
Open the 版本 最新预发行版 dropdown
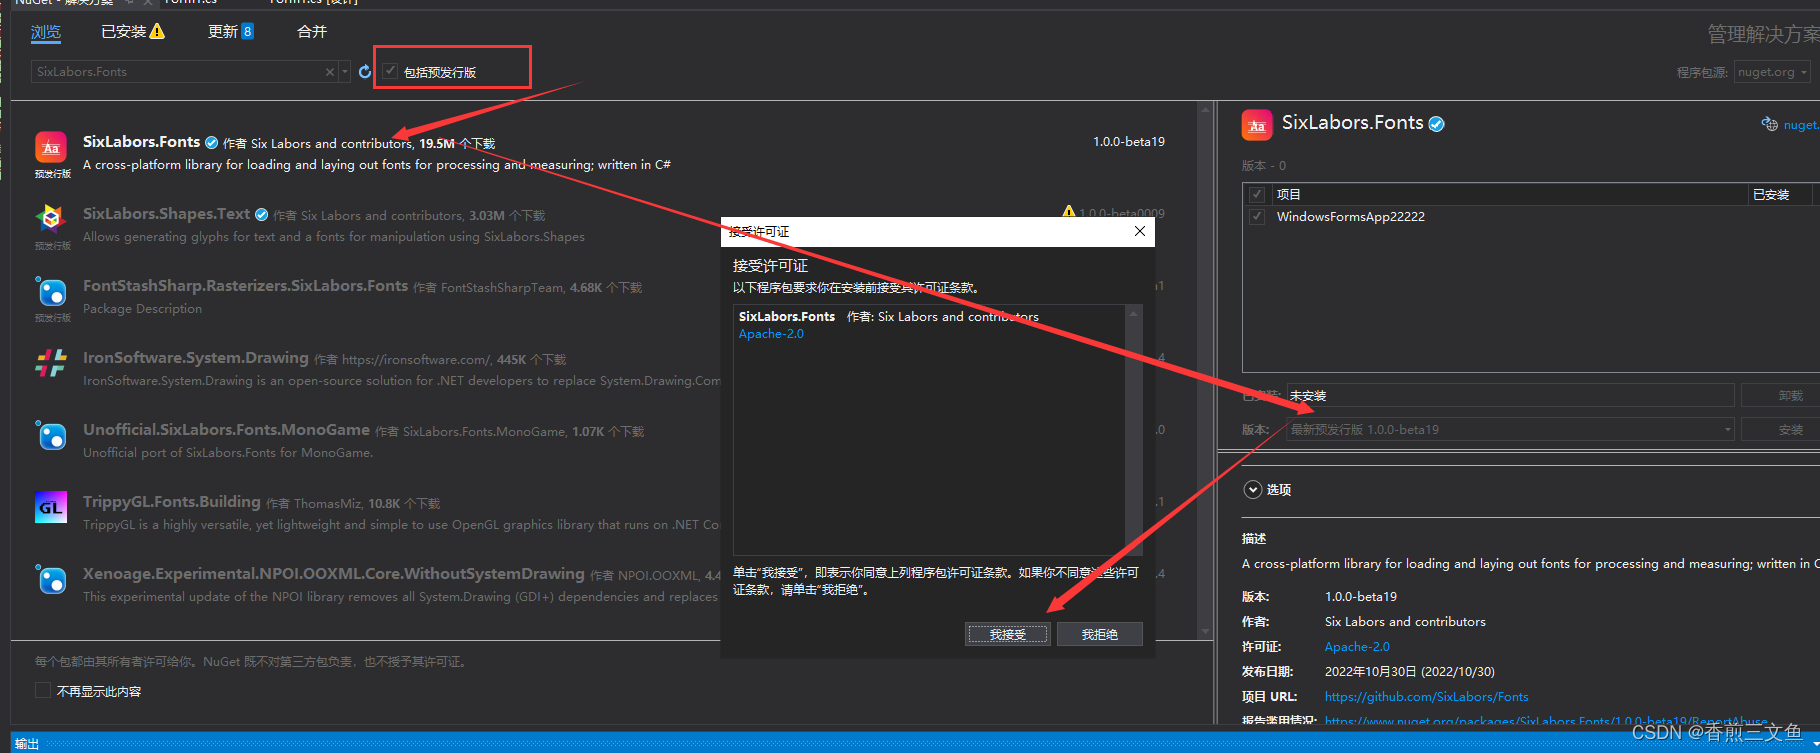1510,430
